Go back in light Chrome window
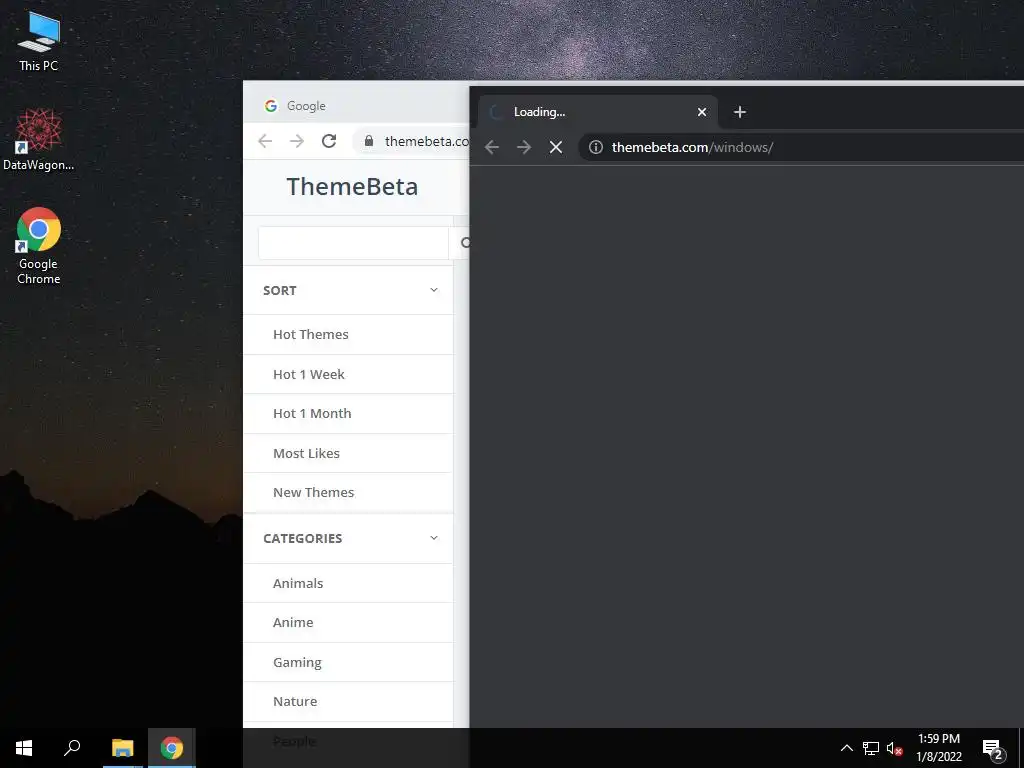 264,141
